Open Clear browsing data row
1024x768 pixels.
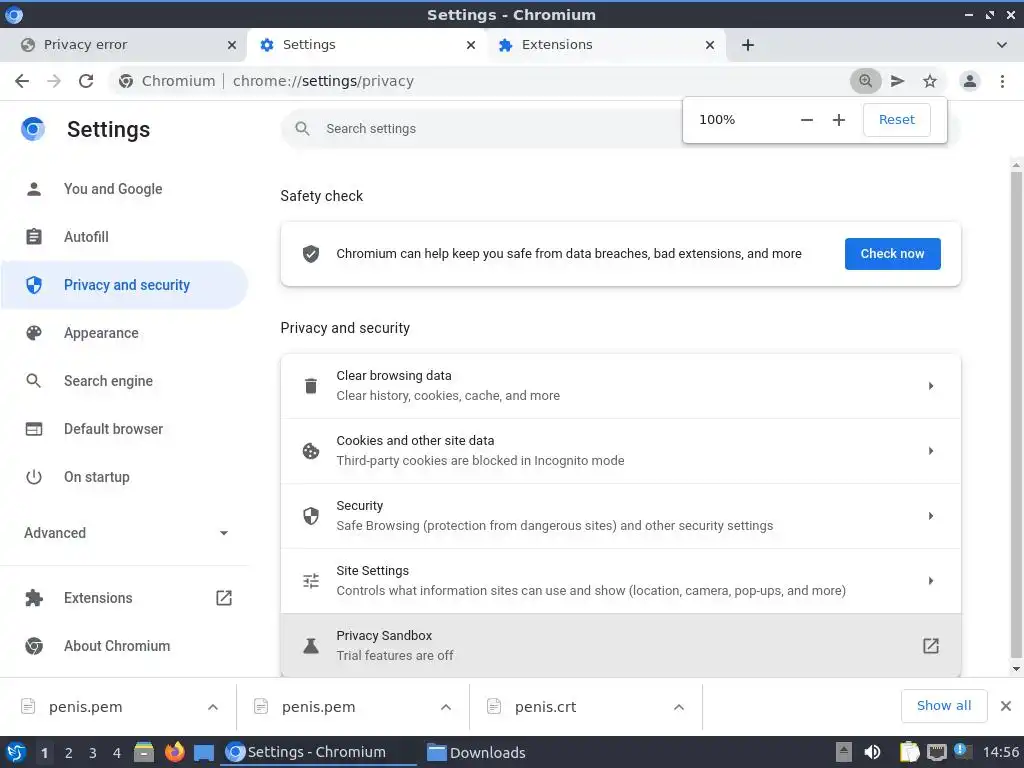tap(620, 386)
